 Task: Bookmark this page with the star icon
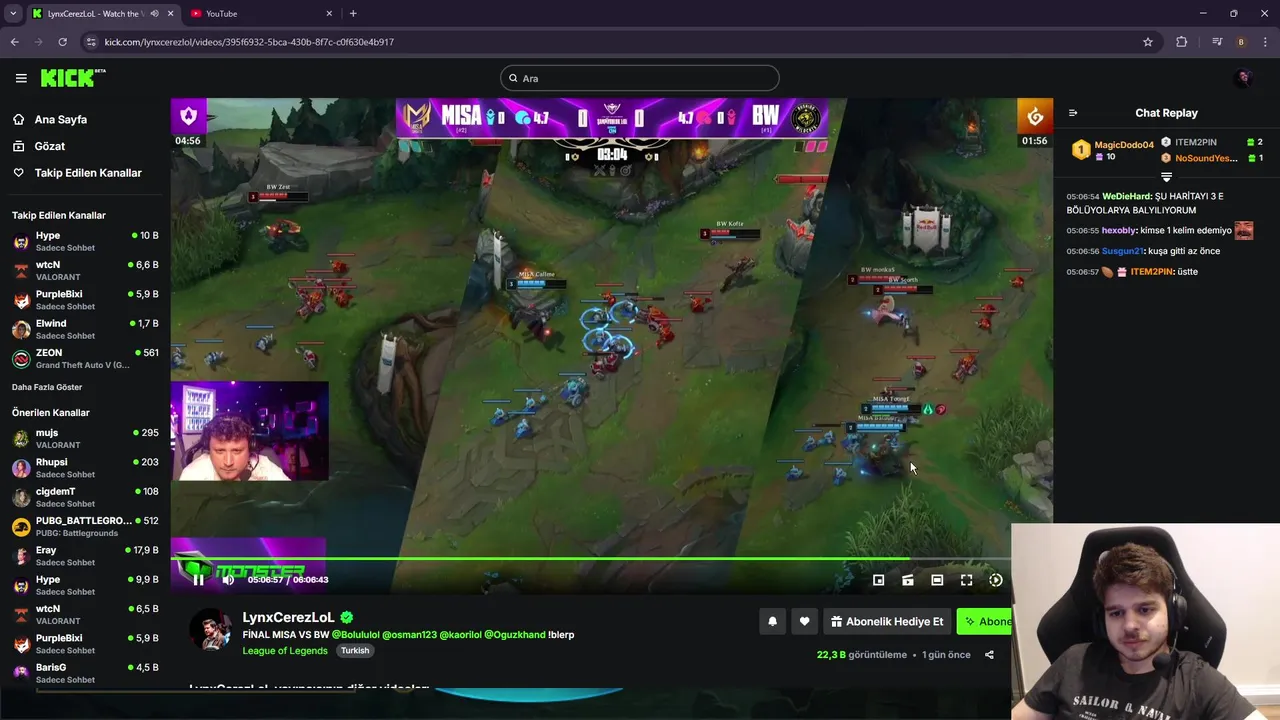pos(1148,42)
